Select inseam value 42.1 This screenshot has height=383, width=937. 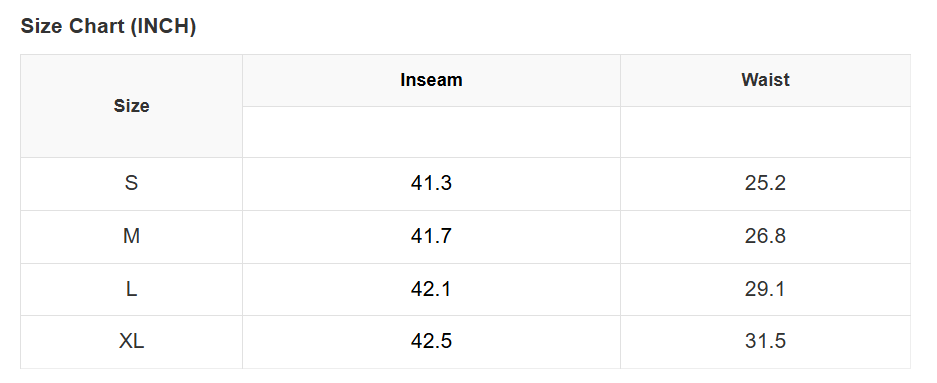[431, 289]
